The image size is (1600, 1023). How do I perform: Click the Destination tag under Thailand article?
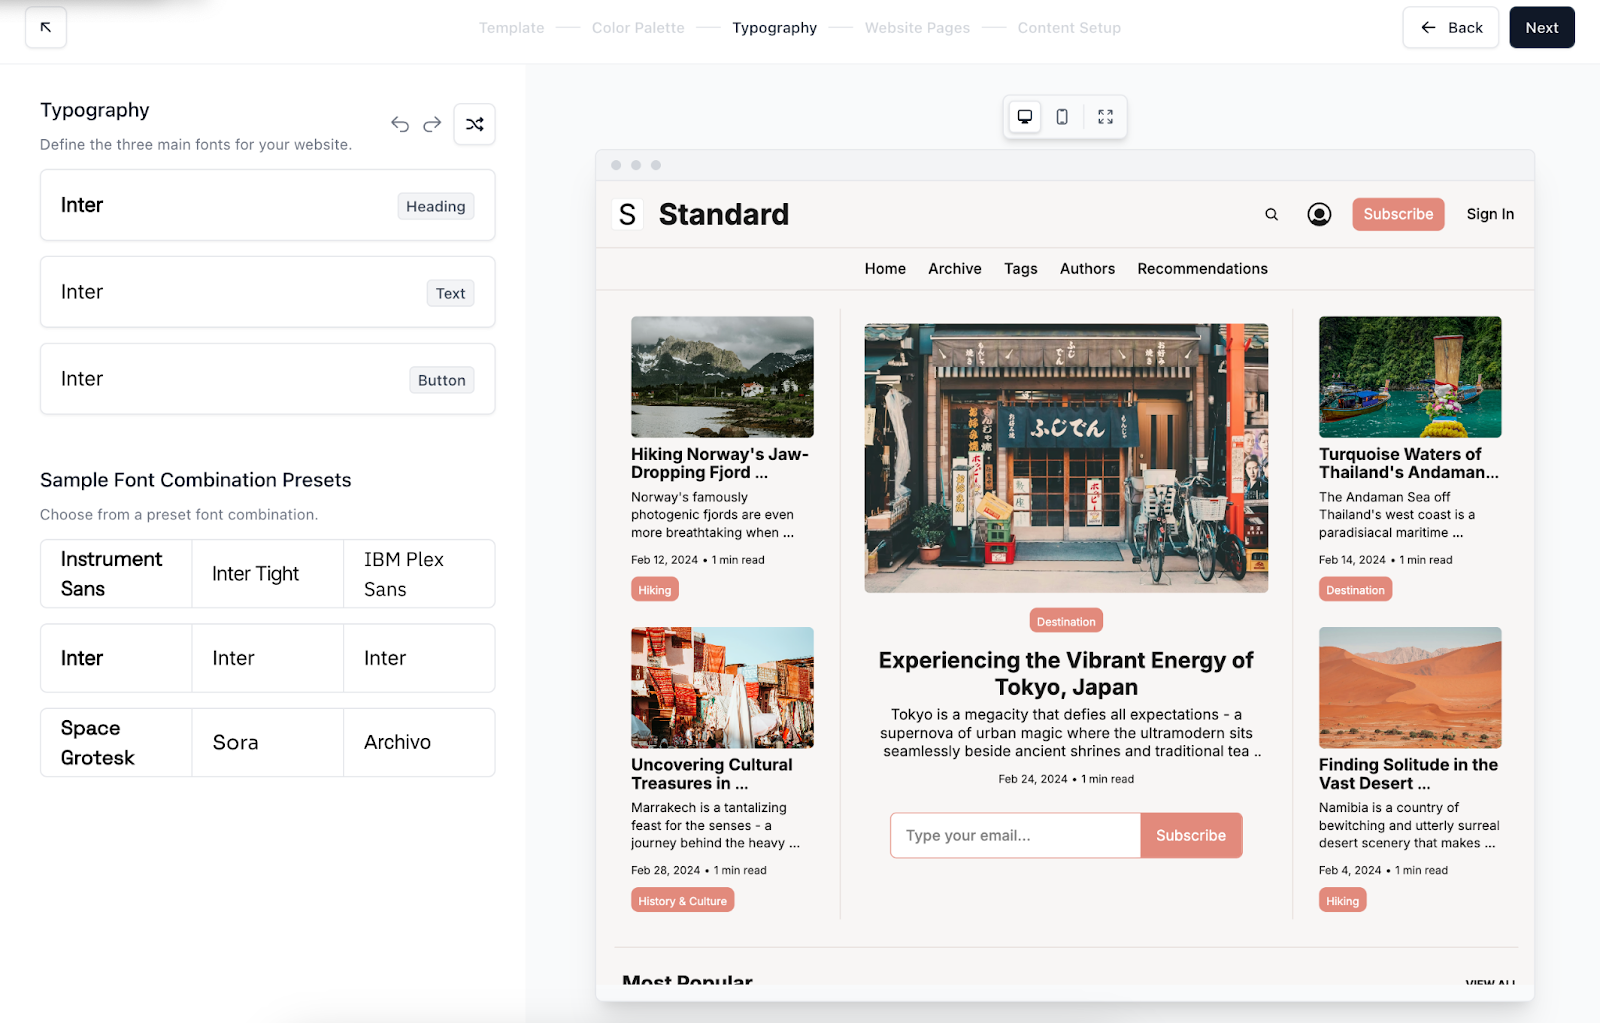[x=1355, y=590]
